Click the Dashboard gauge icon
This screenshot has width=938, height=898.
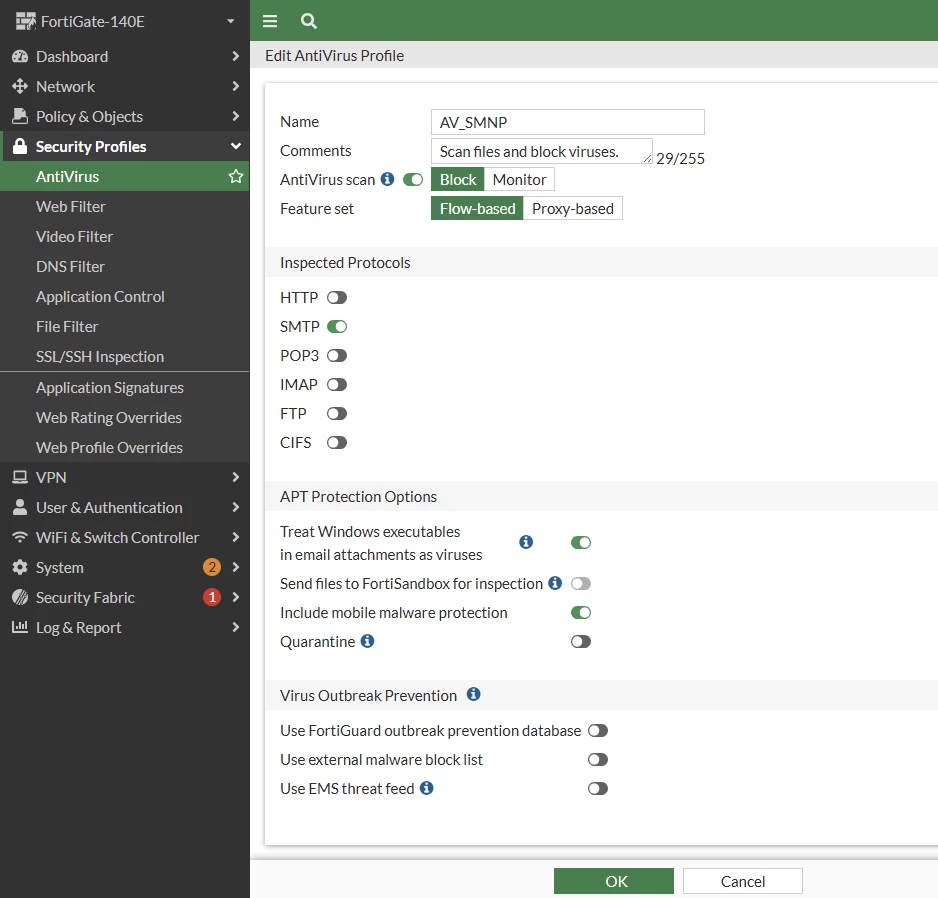tap(20, 56)
